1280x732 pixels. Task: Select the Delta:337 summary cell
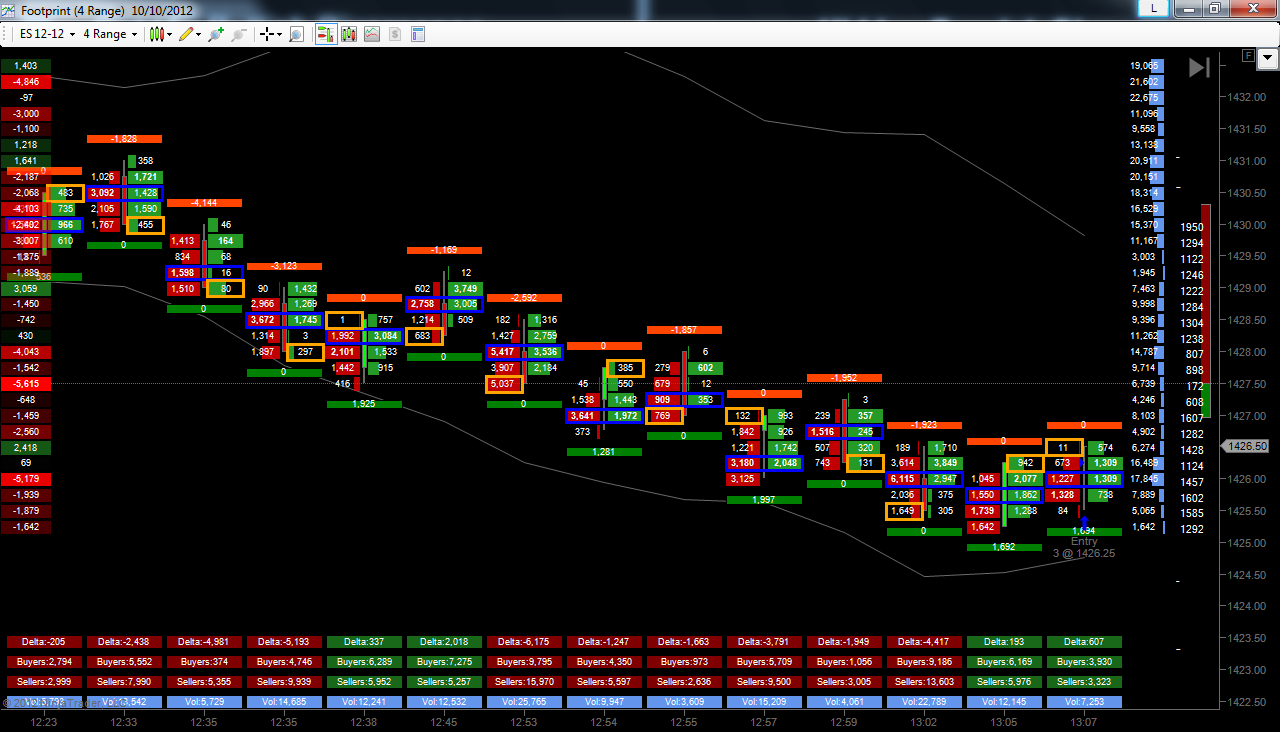[364, 642]
